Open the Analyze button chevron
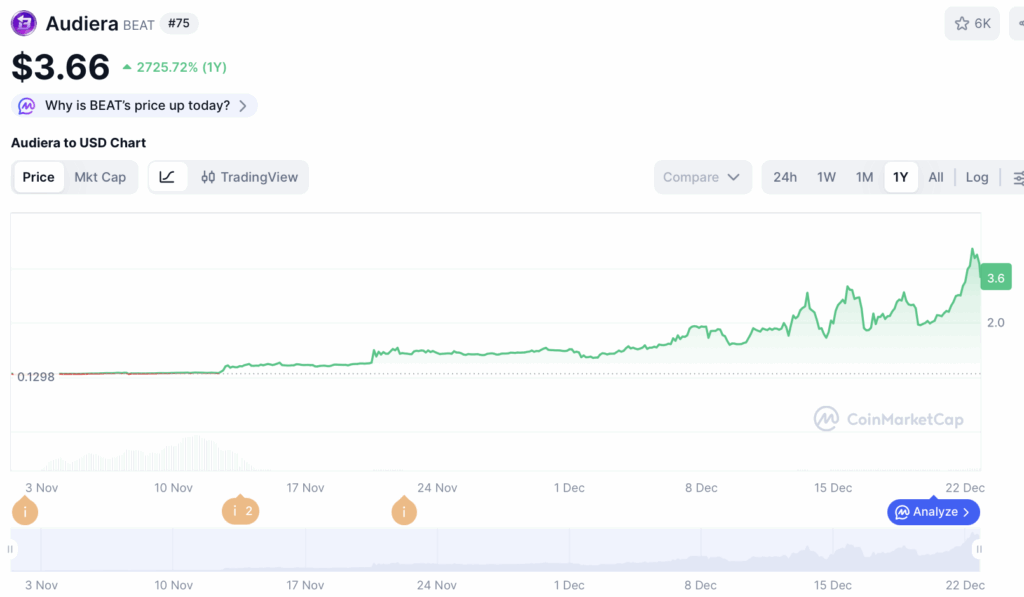The height and width of the screenshot is (597, 1024). (967, 512)
